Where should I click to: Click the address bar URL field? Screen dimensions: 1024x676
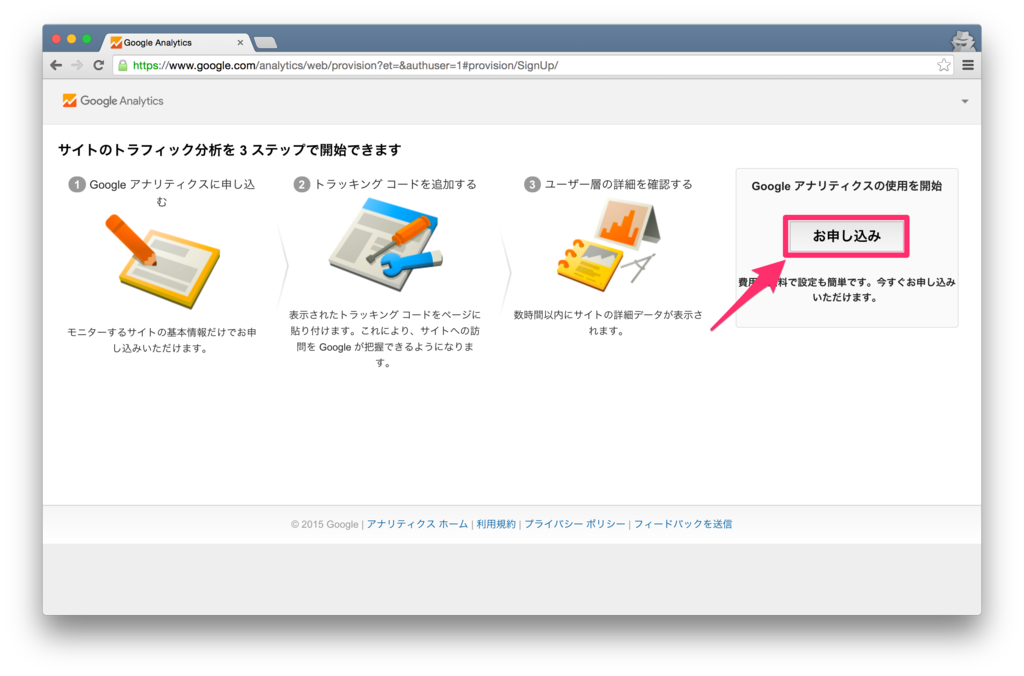click(532, 65)
